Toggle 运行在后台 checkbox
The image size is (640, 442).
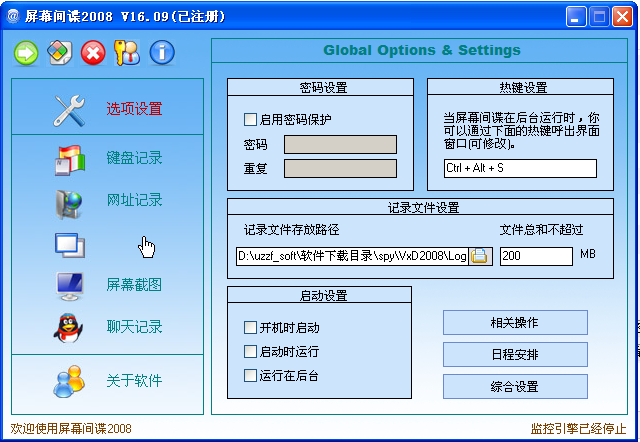(x=250, y=375)
